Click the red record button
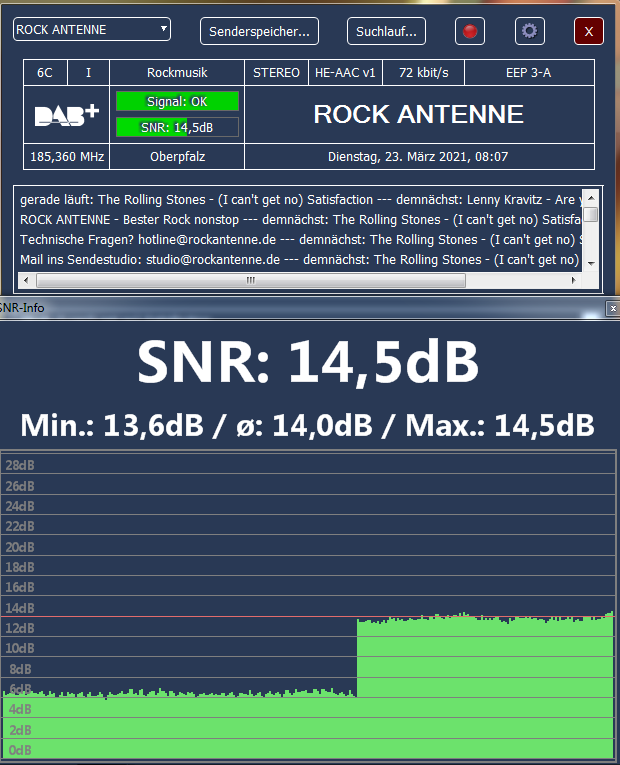This screenshot has height=765, width=620. click(x=469, y=31)
